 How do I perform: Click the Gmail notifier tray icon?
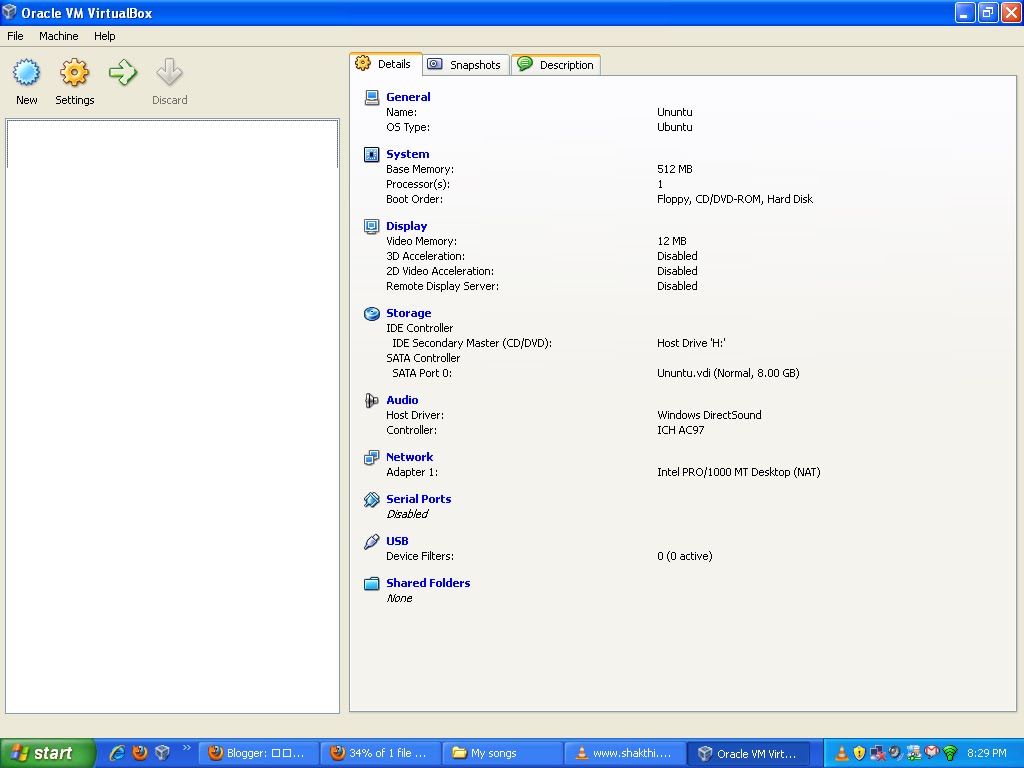[x=932, y=753]
